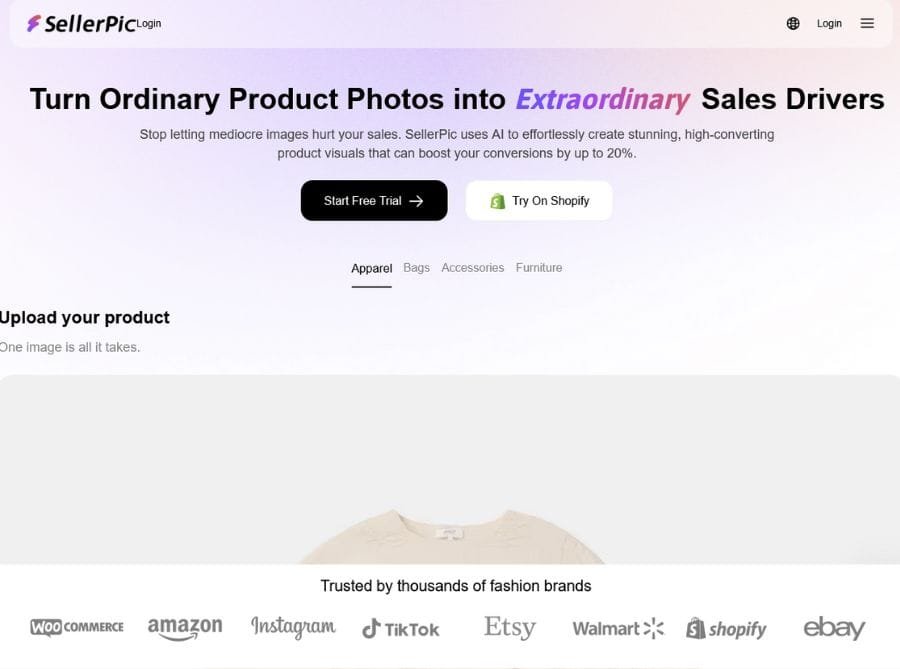Click the eBay brand logo
This screenshot has width=900, height=669.
click(834, 627)
